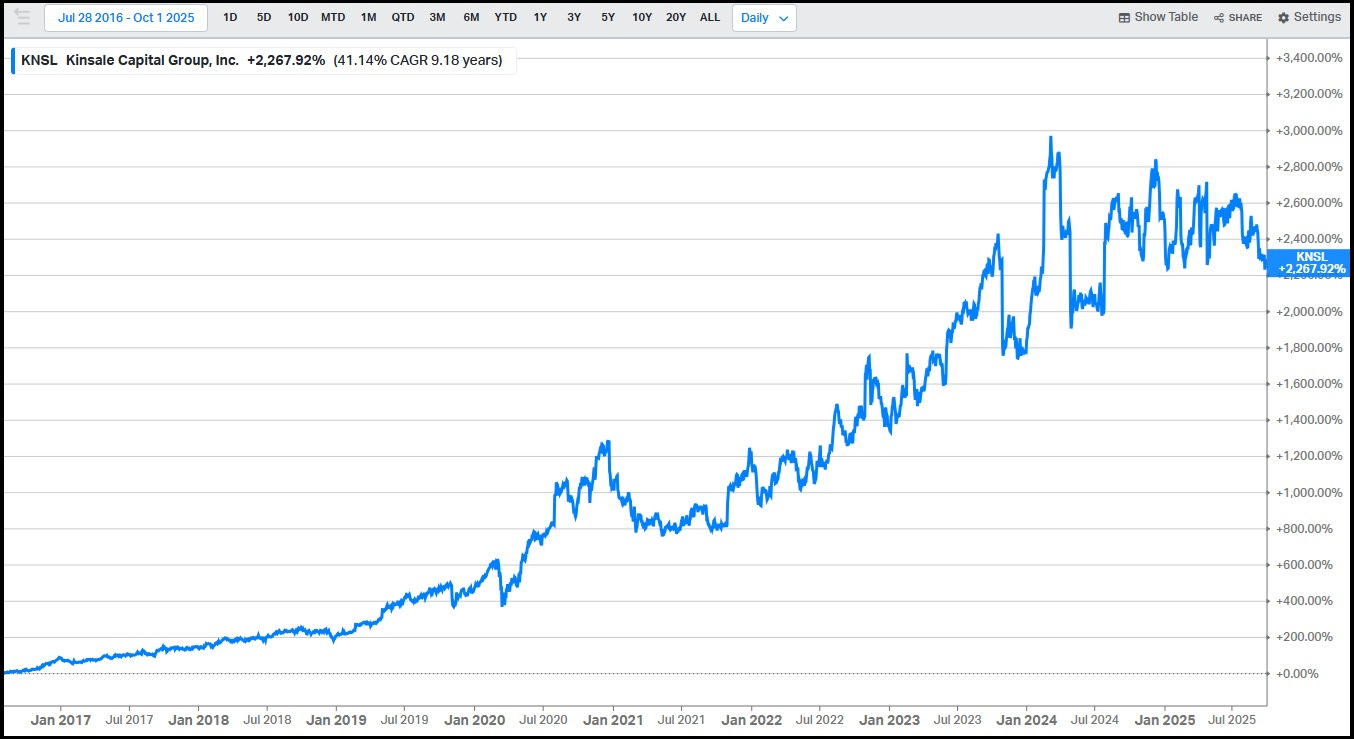The height and width of the screenshot is (739, 1354).
Task: Click the +3,400.00% axis label
Action: click(x=1309, y=58)
